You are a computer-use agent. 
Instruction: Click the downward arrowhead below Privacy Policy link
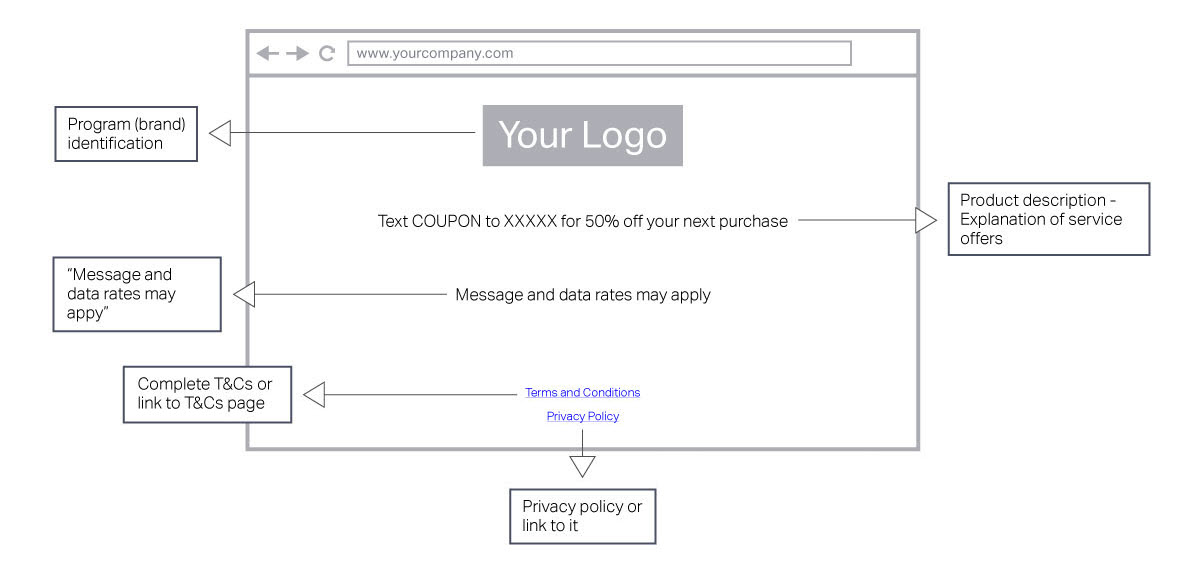[x=582, y=466]
